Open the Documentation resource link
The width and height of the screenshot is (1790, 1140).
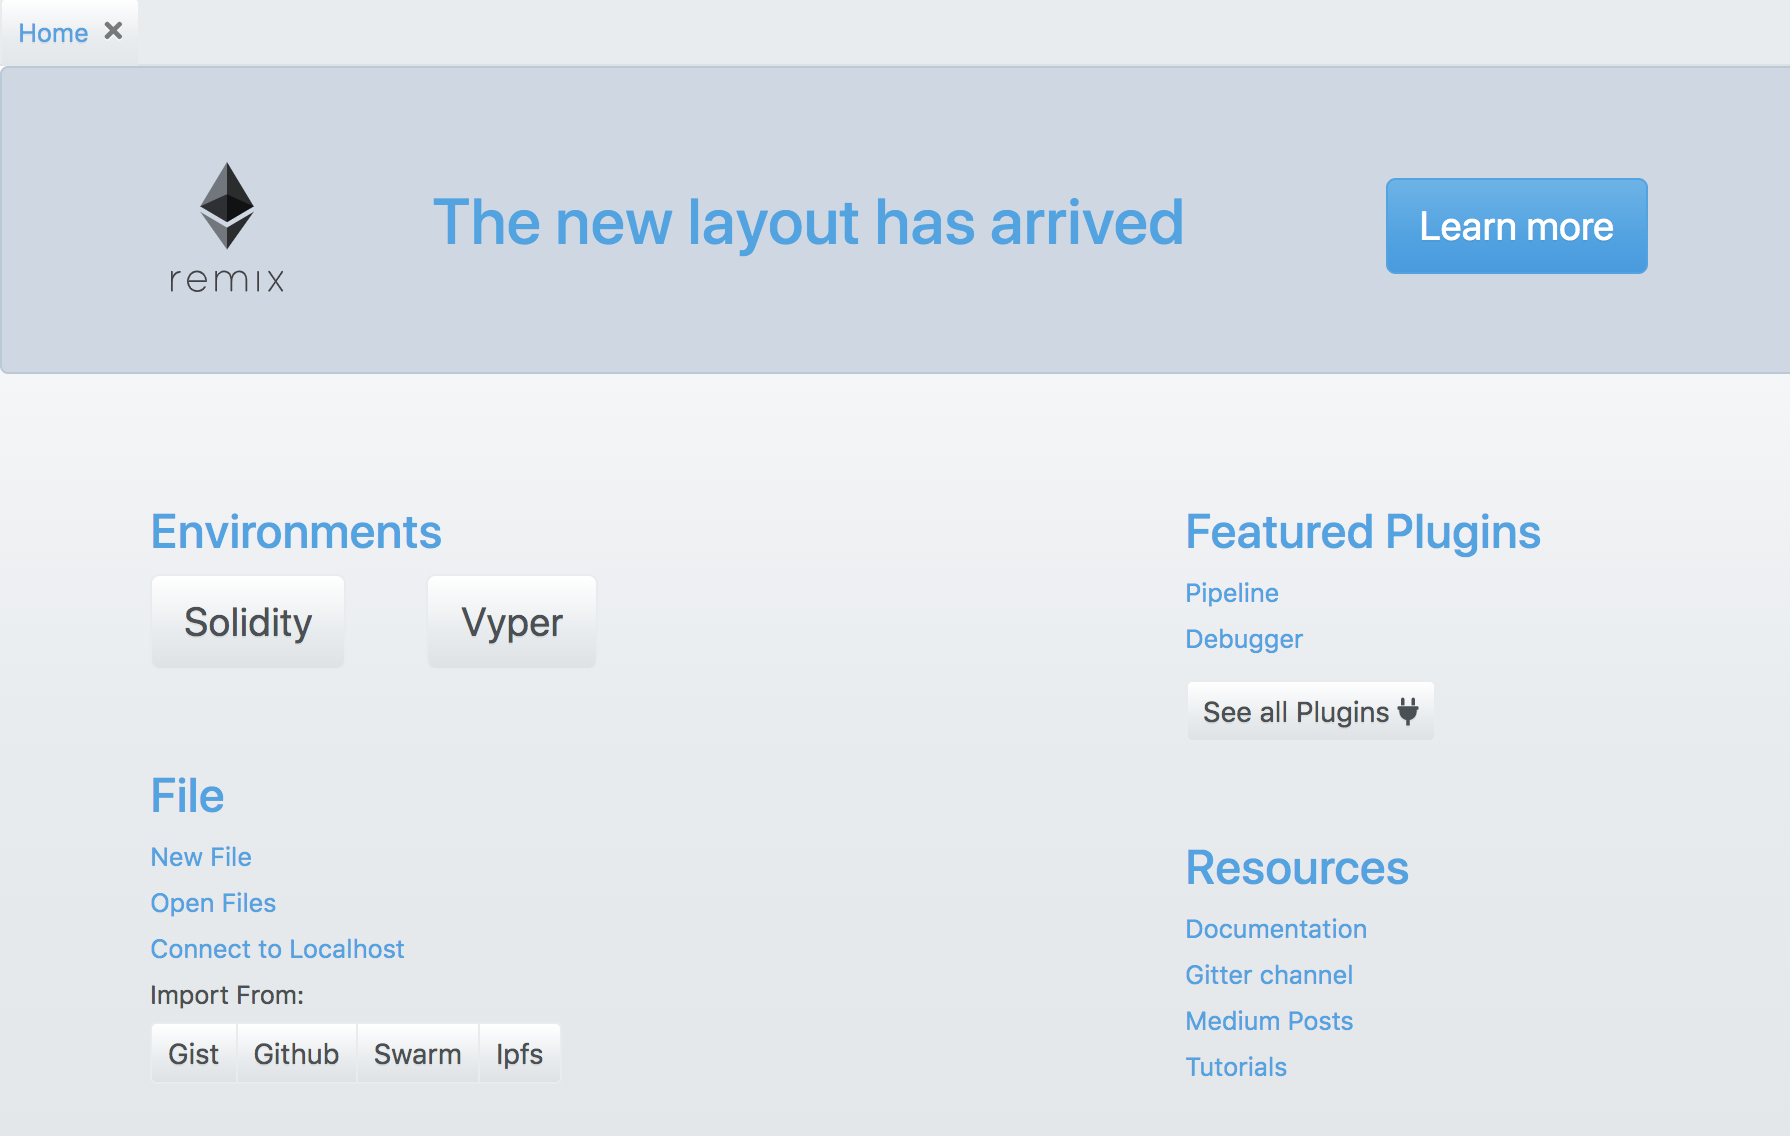1276,929
